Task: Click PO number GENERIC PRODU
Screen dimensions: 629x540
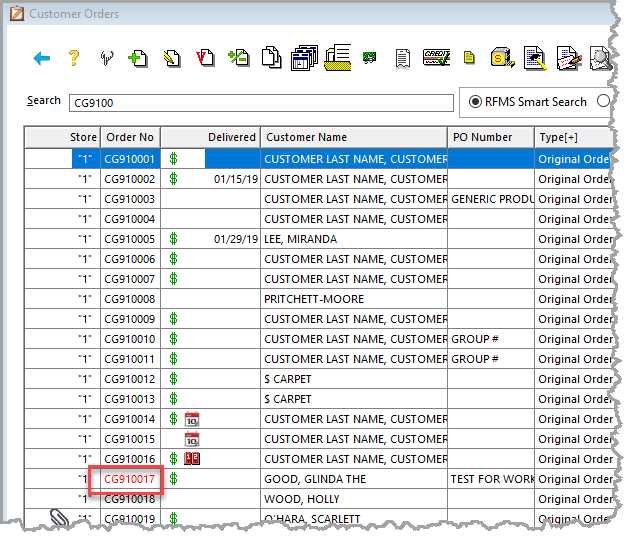Action: (x=492, y=199)
